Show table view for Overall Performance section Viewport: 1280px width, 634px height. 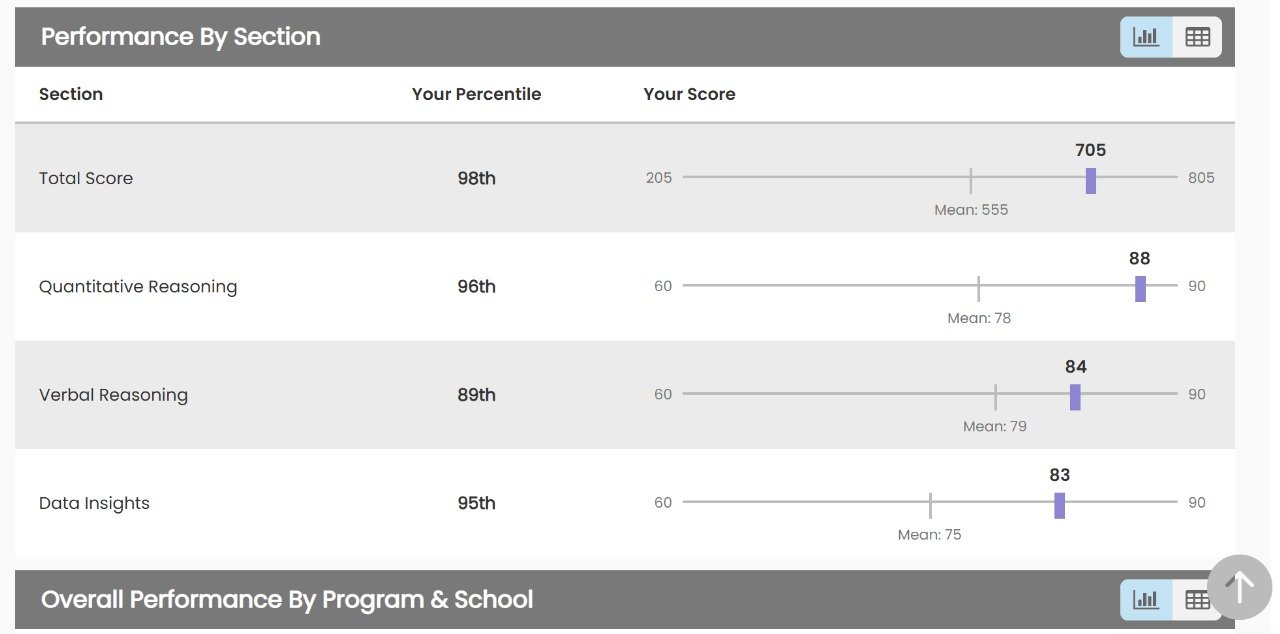(x=1196, y=600)
